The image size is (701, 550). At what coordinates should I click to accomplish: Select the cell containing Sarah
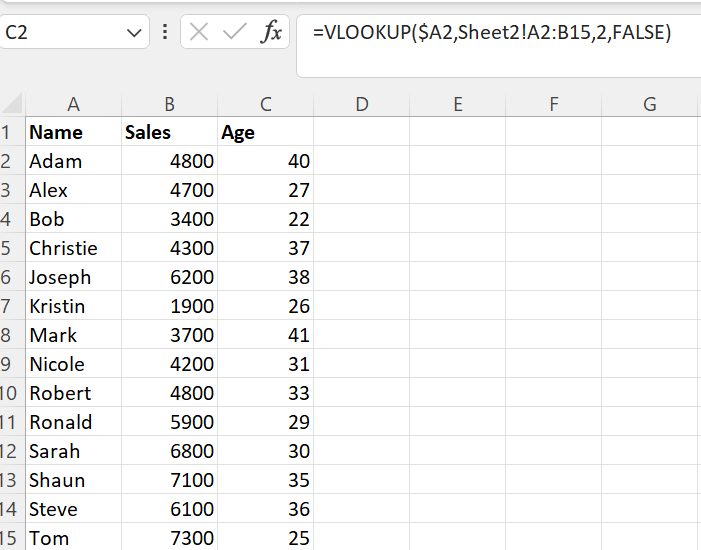[73, 450]
